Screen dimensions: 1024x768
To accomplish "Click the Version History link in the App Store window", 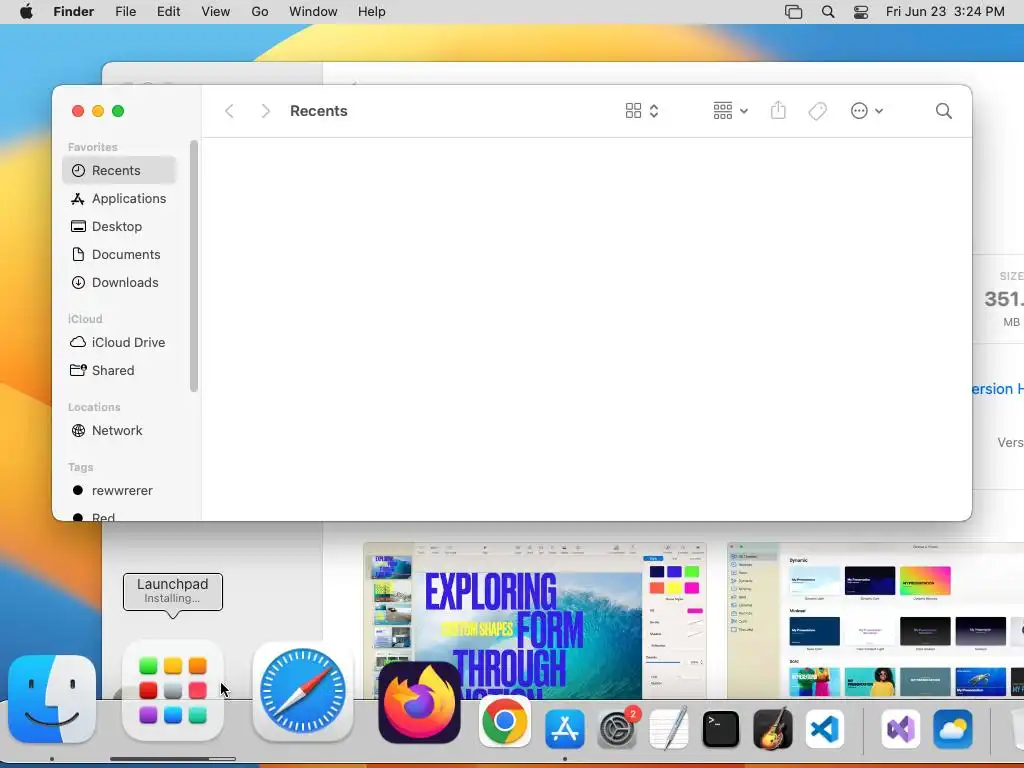I will [997, 389].
